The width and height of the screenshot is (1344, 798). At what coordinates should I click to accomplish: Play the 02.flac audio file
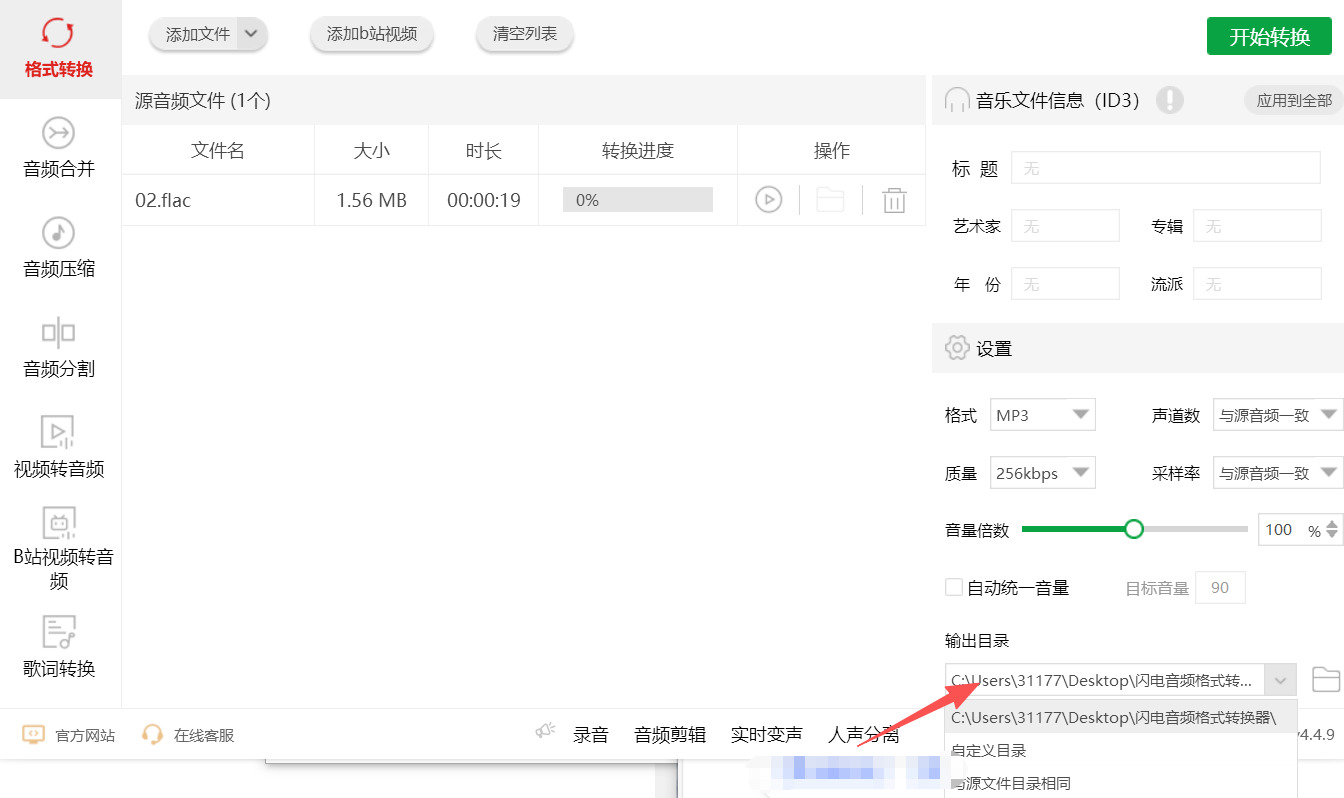(x=768, y=200)
